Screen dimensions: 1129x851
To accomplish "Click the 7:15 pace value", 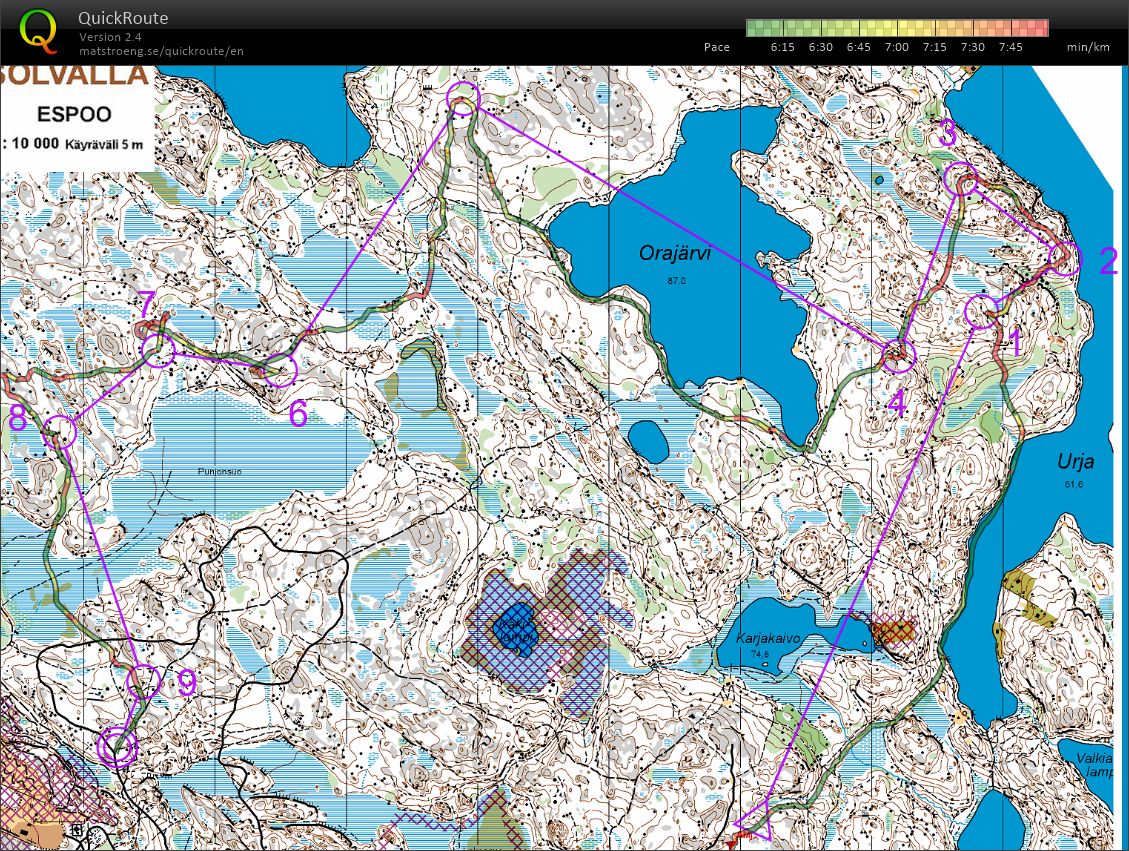I will pos(935,47).
